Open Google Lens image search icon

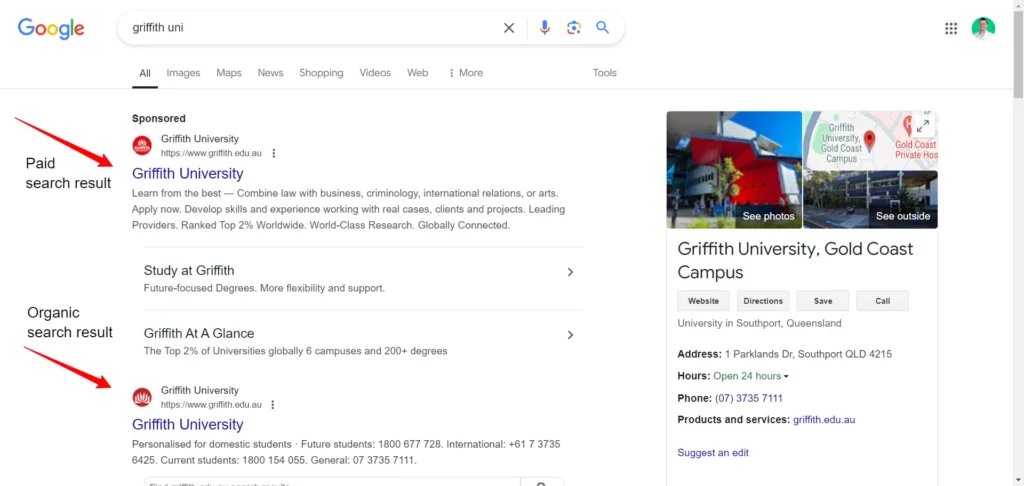[573, 28]
